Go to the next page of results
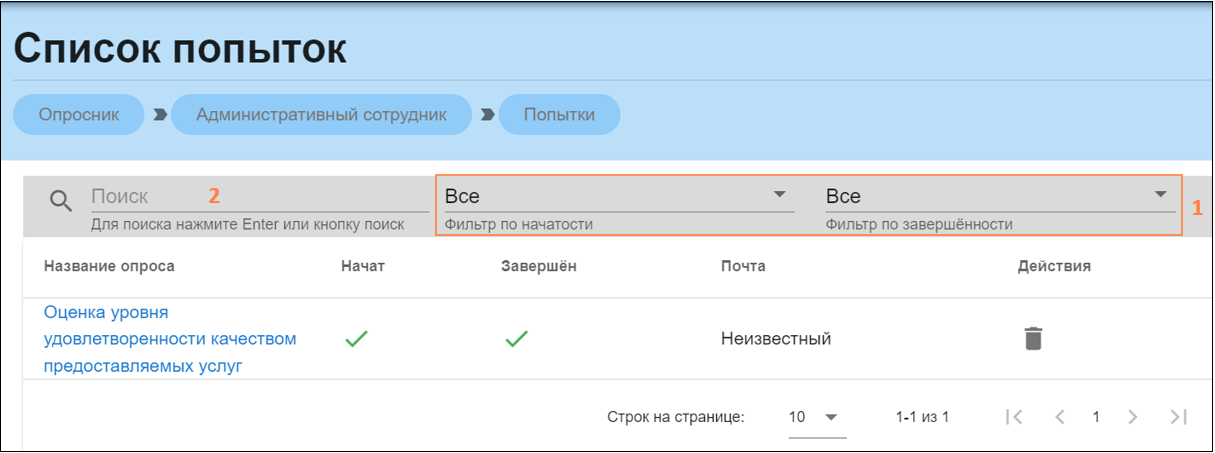 pyautogui.click(x=1132, y=417)
